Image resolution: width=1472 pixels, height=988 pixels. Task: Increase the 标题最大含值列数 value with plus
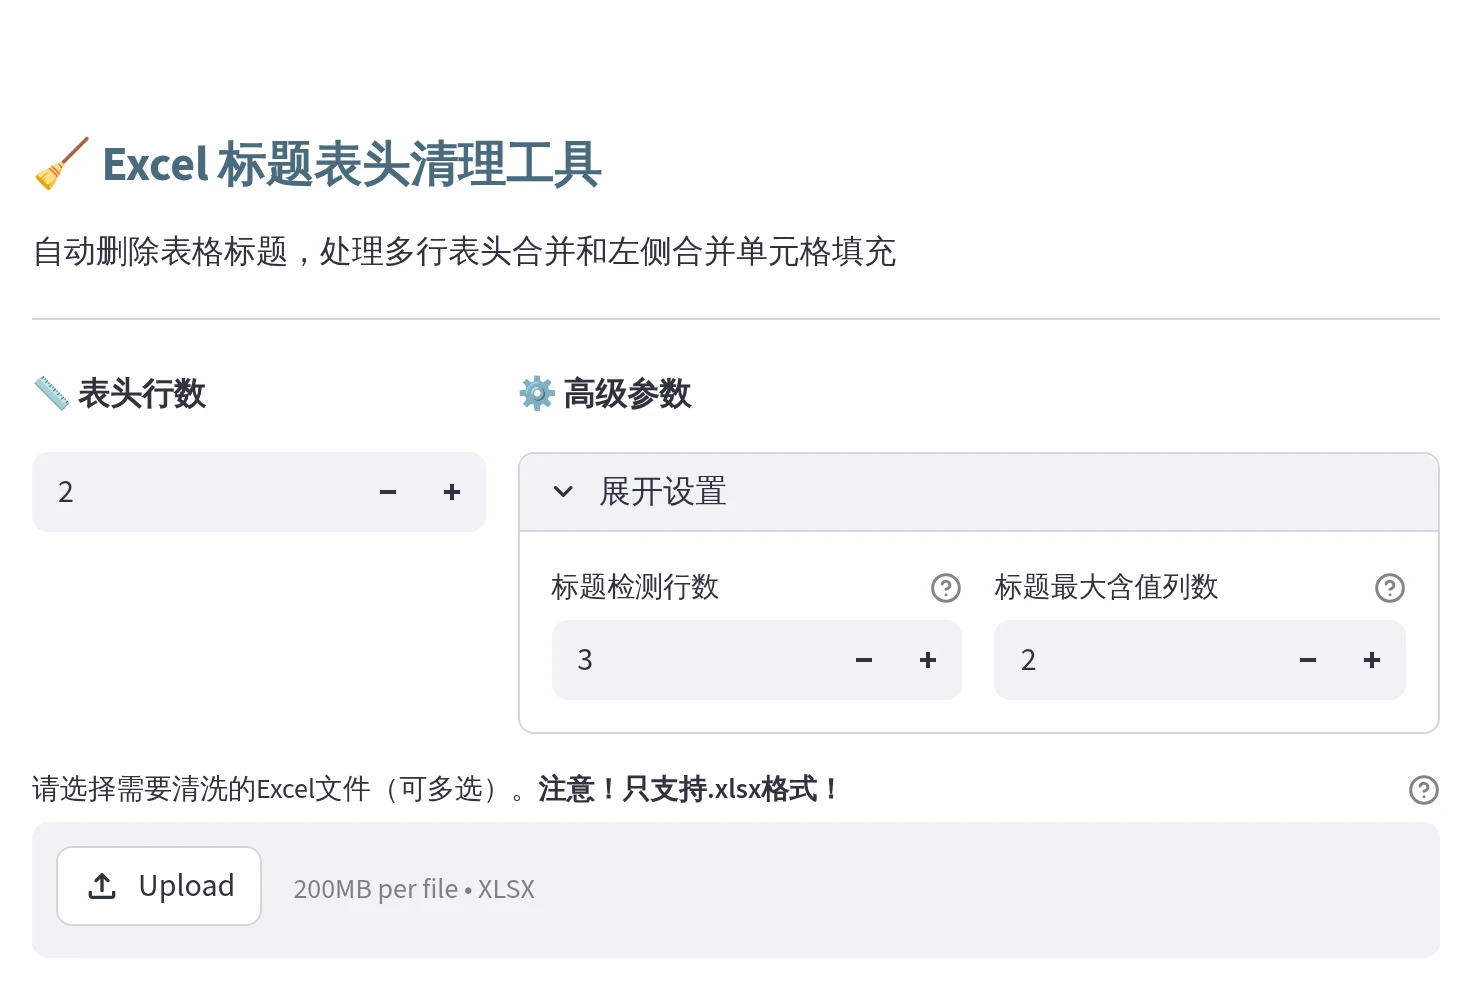(1372, 660)
